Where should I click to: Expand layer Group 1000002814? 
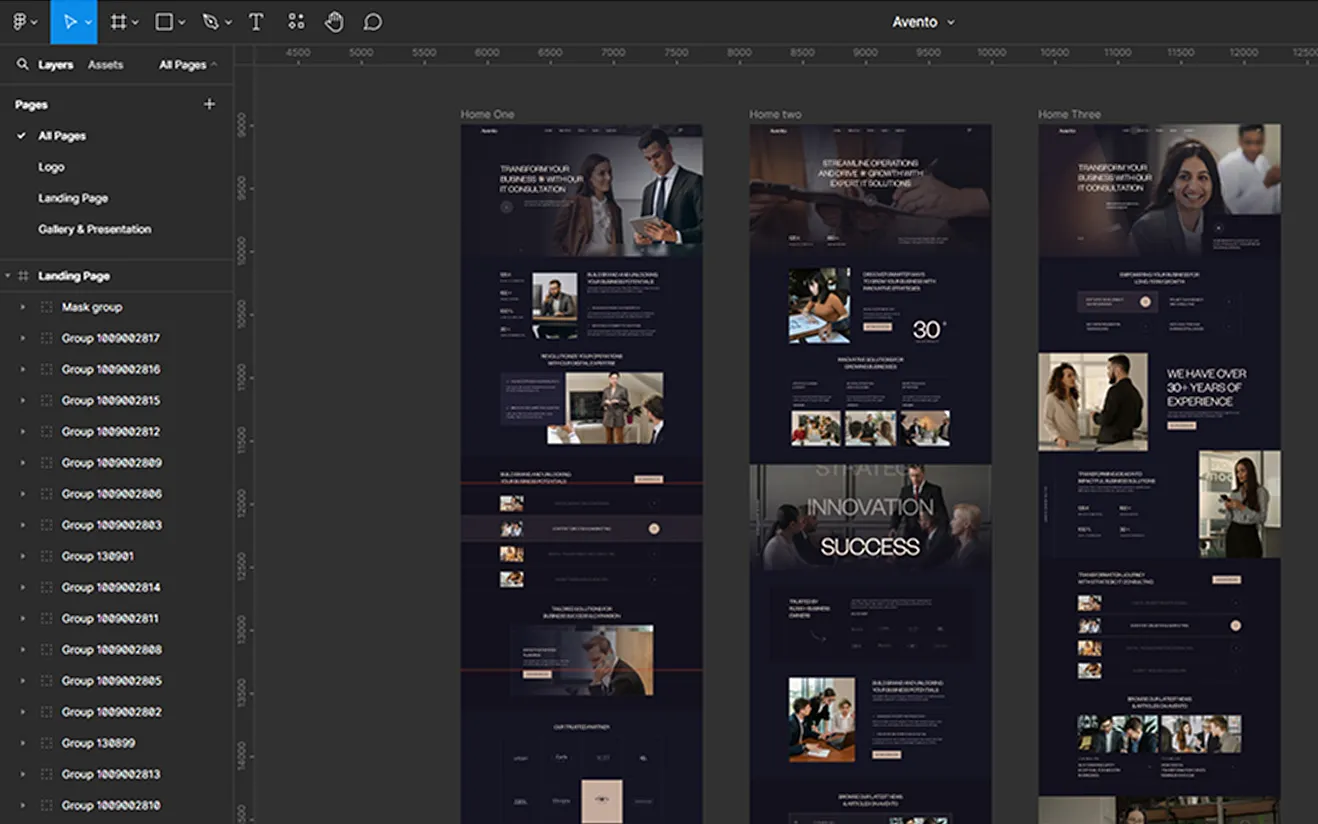click(x=23, y=587)
